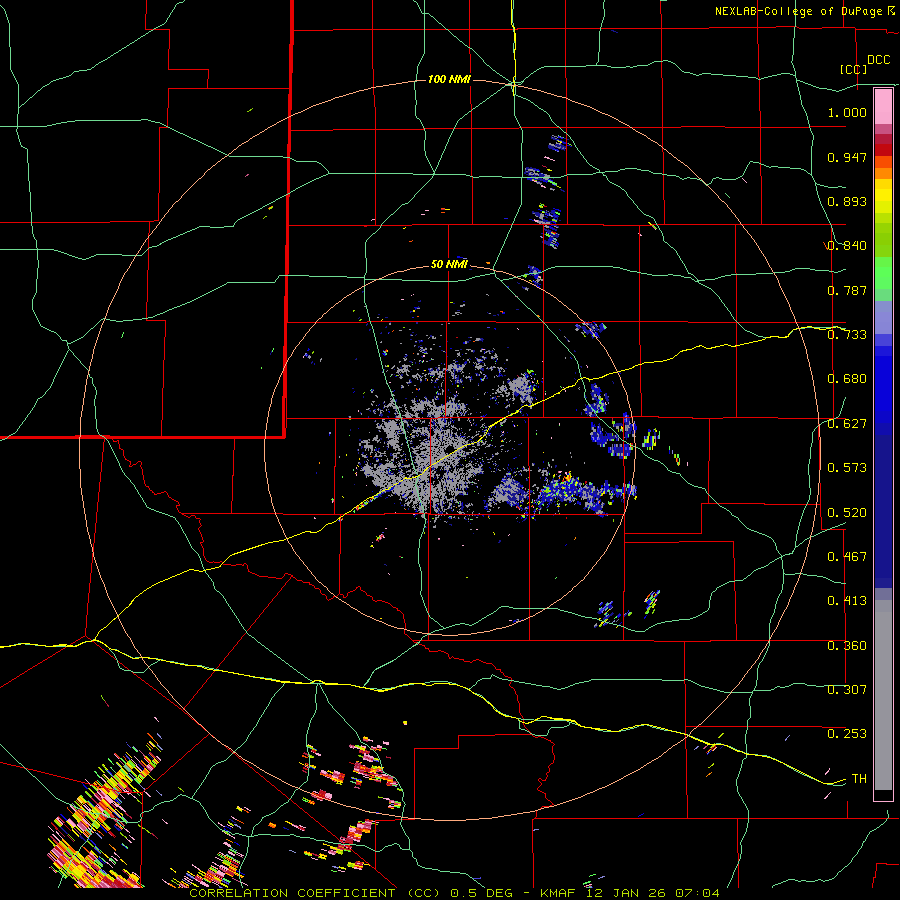
Task: Click the DCC label above the color scale
Action: click(x=878, y=59)
